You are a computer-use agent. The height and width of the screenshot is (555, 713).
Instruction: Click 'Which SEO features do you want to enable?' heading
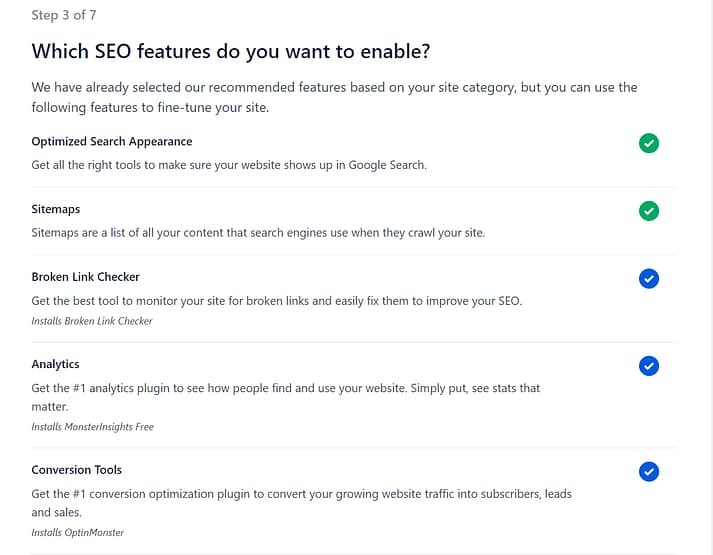point(231,51)
